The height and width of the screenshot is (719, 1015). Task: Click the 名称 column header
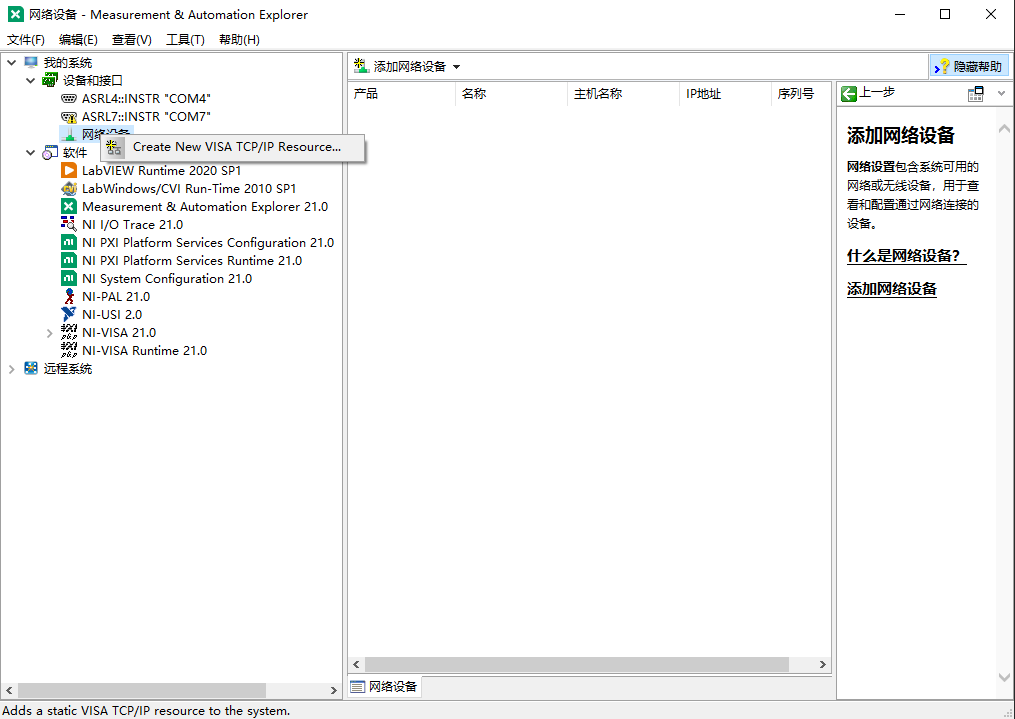coord(511,94)
